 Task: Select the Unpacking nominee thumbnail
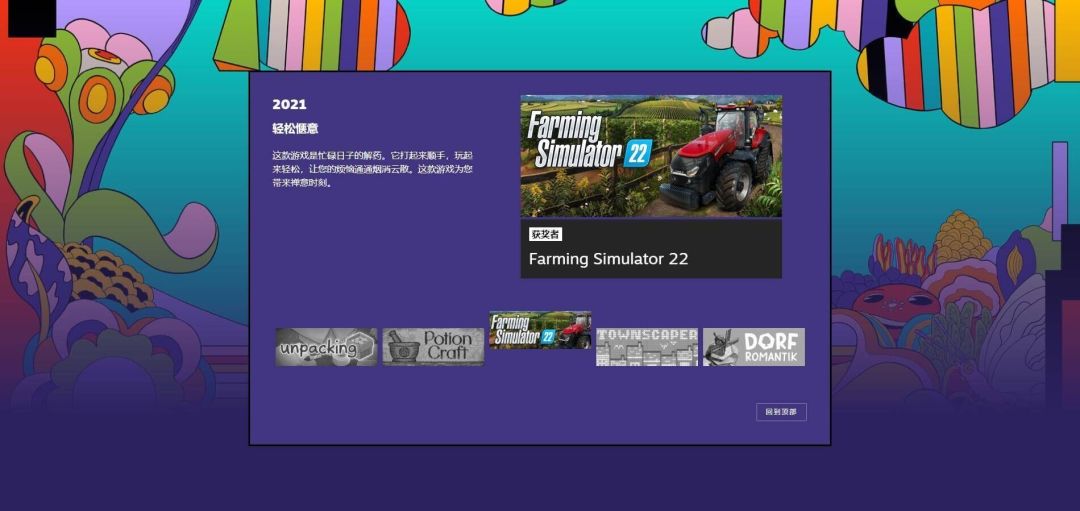pos(326,346)
